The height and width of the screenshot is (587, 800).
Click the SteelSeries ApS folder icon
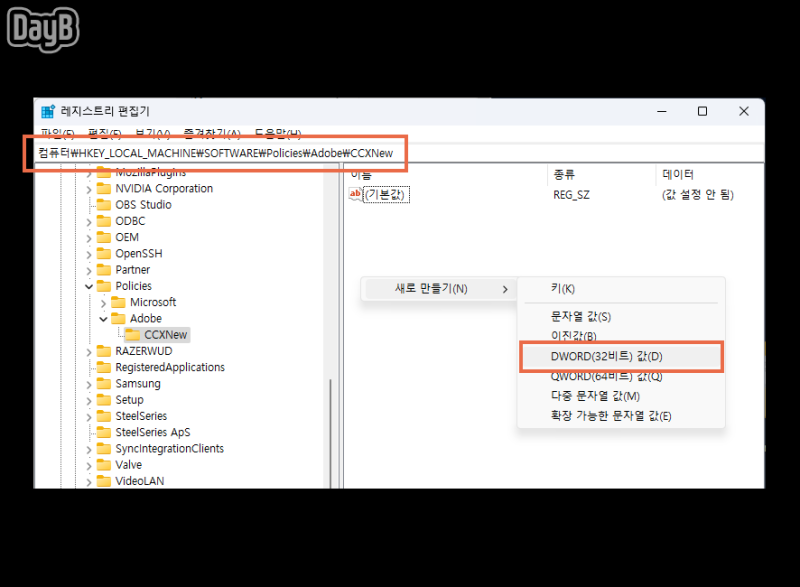[104, 433]
